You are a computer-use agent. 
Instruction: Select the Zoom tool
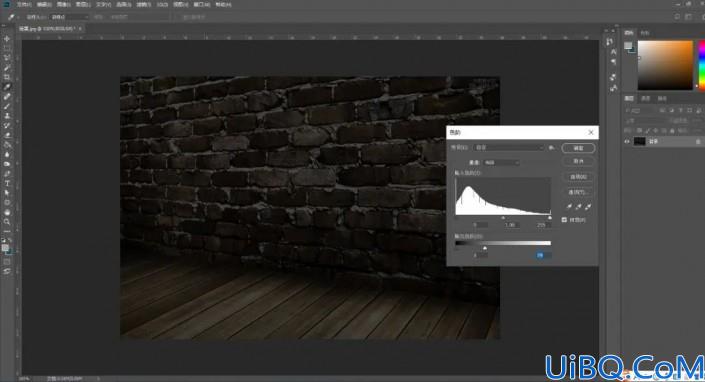tap(7, 222)
